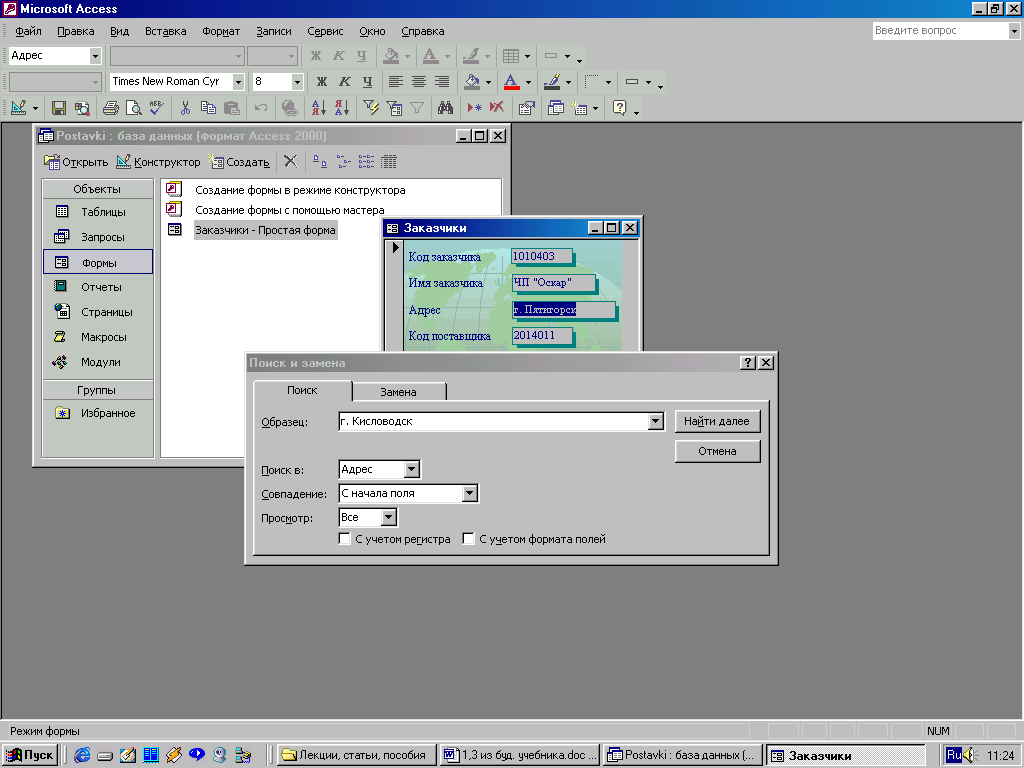Open the font name Times New Roman dropdown
This screenshot has width=1024, height=768.
pos(238,82)
